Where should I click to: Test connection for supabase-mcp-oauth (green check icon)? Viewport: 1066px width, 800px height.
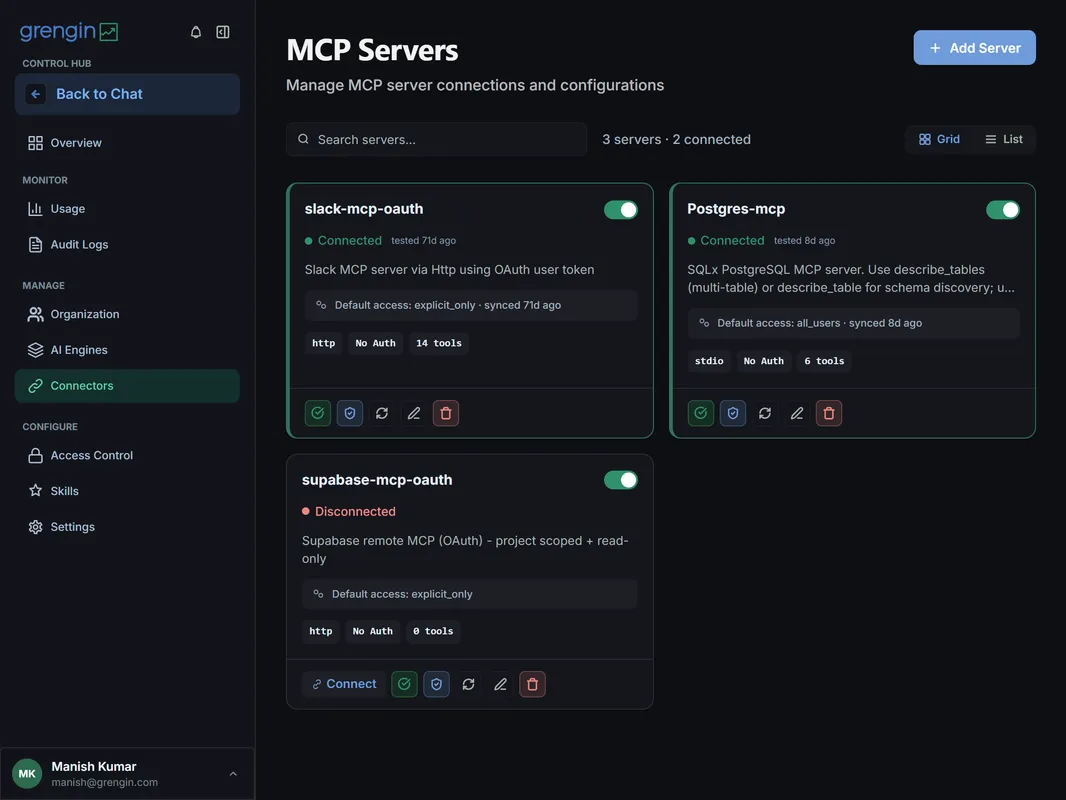pyautogui.click(x=404, y=684)
